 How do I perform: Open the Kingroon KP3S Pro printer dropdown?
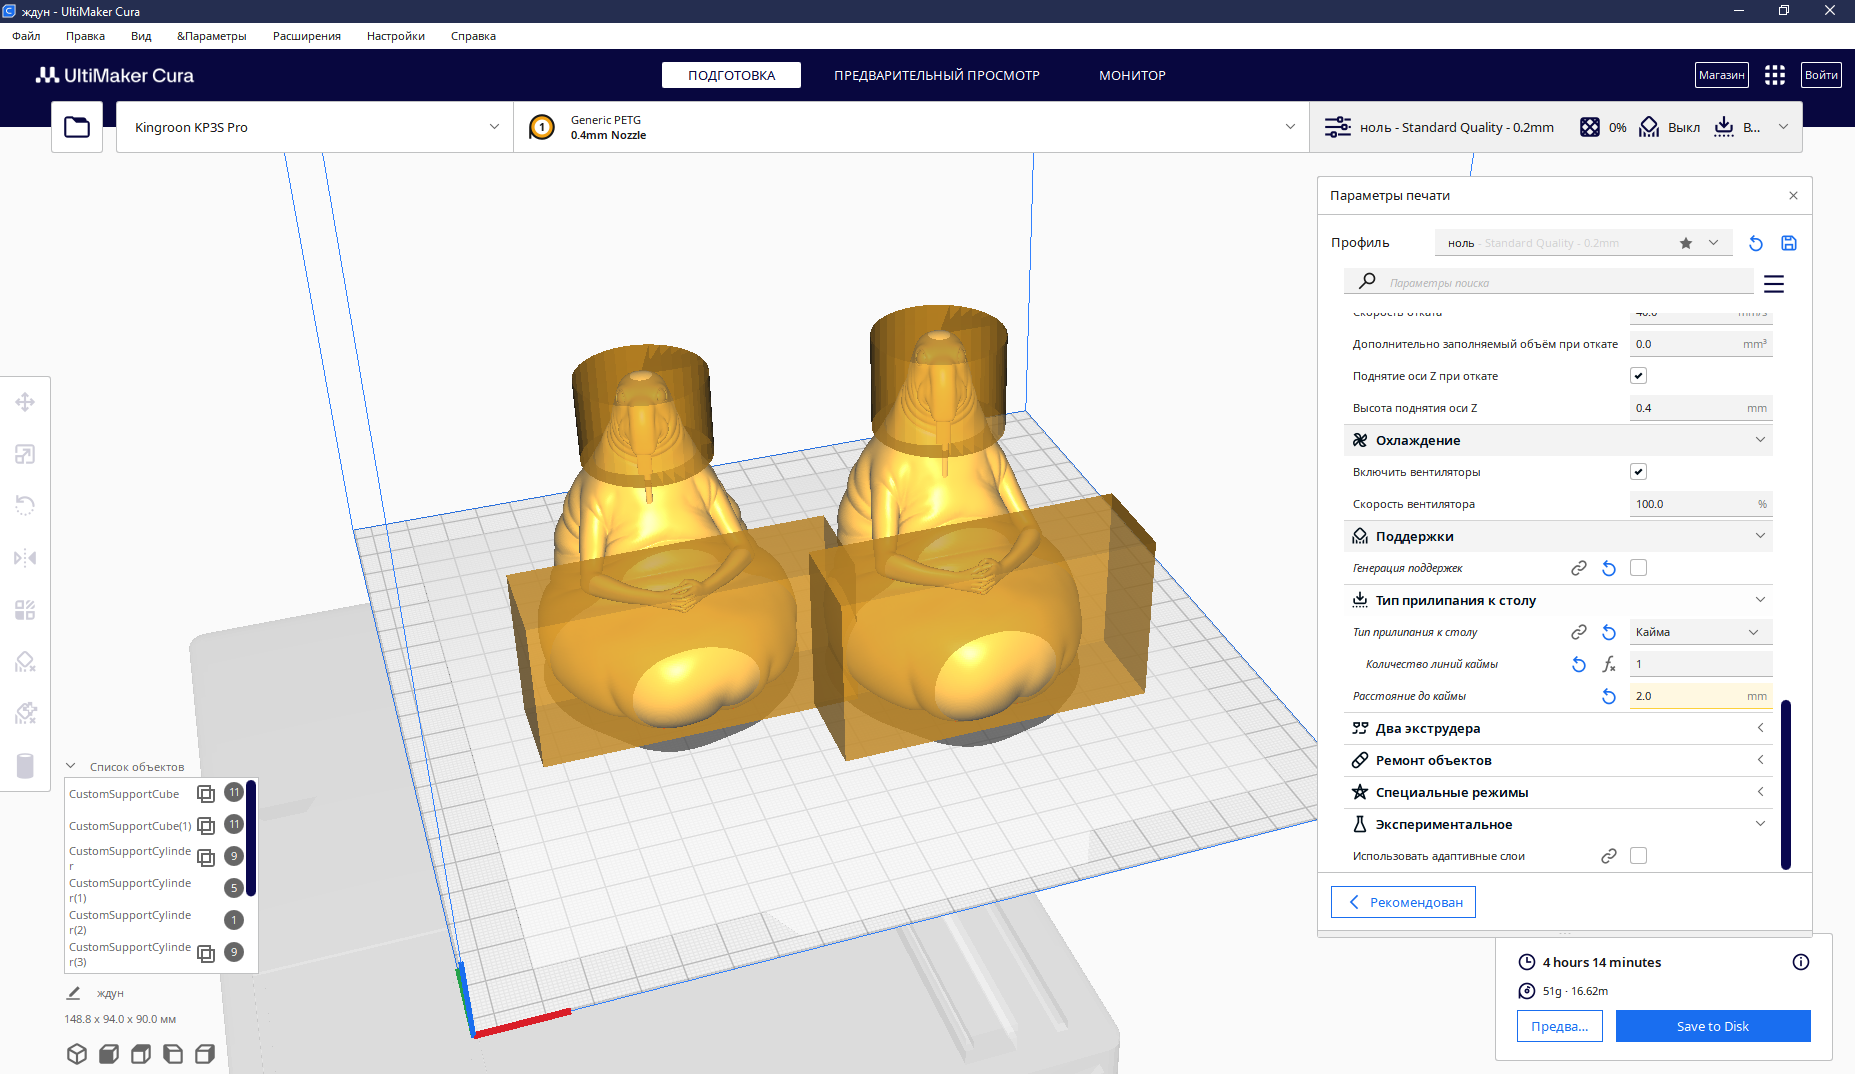(315, 127)
